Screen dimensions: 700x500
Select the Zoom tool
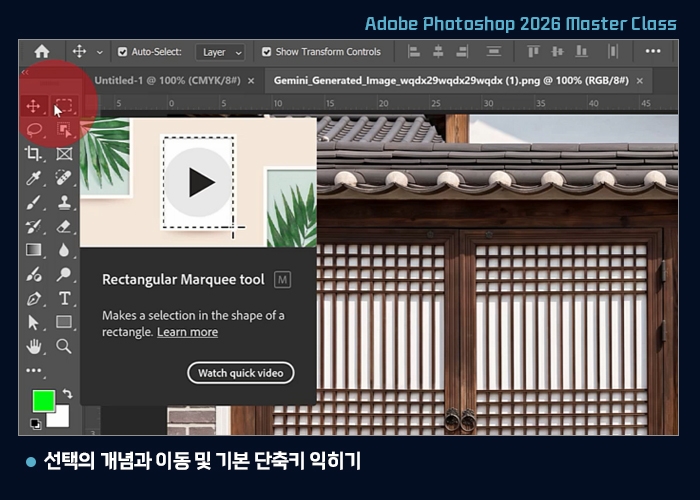tap(63, 346)
